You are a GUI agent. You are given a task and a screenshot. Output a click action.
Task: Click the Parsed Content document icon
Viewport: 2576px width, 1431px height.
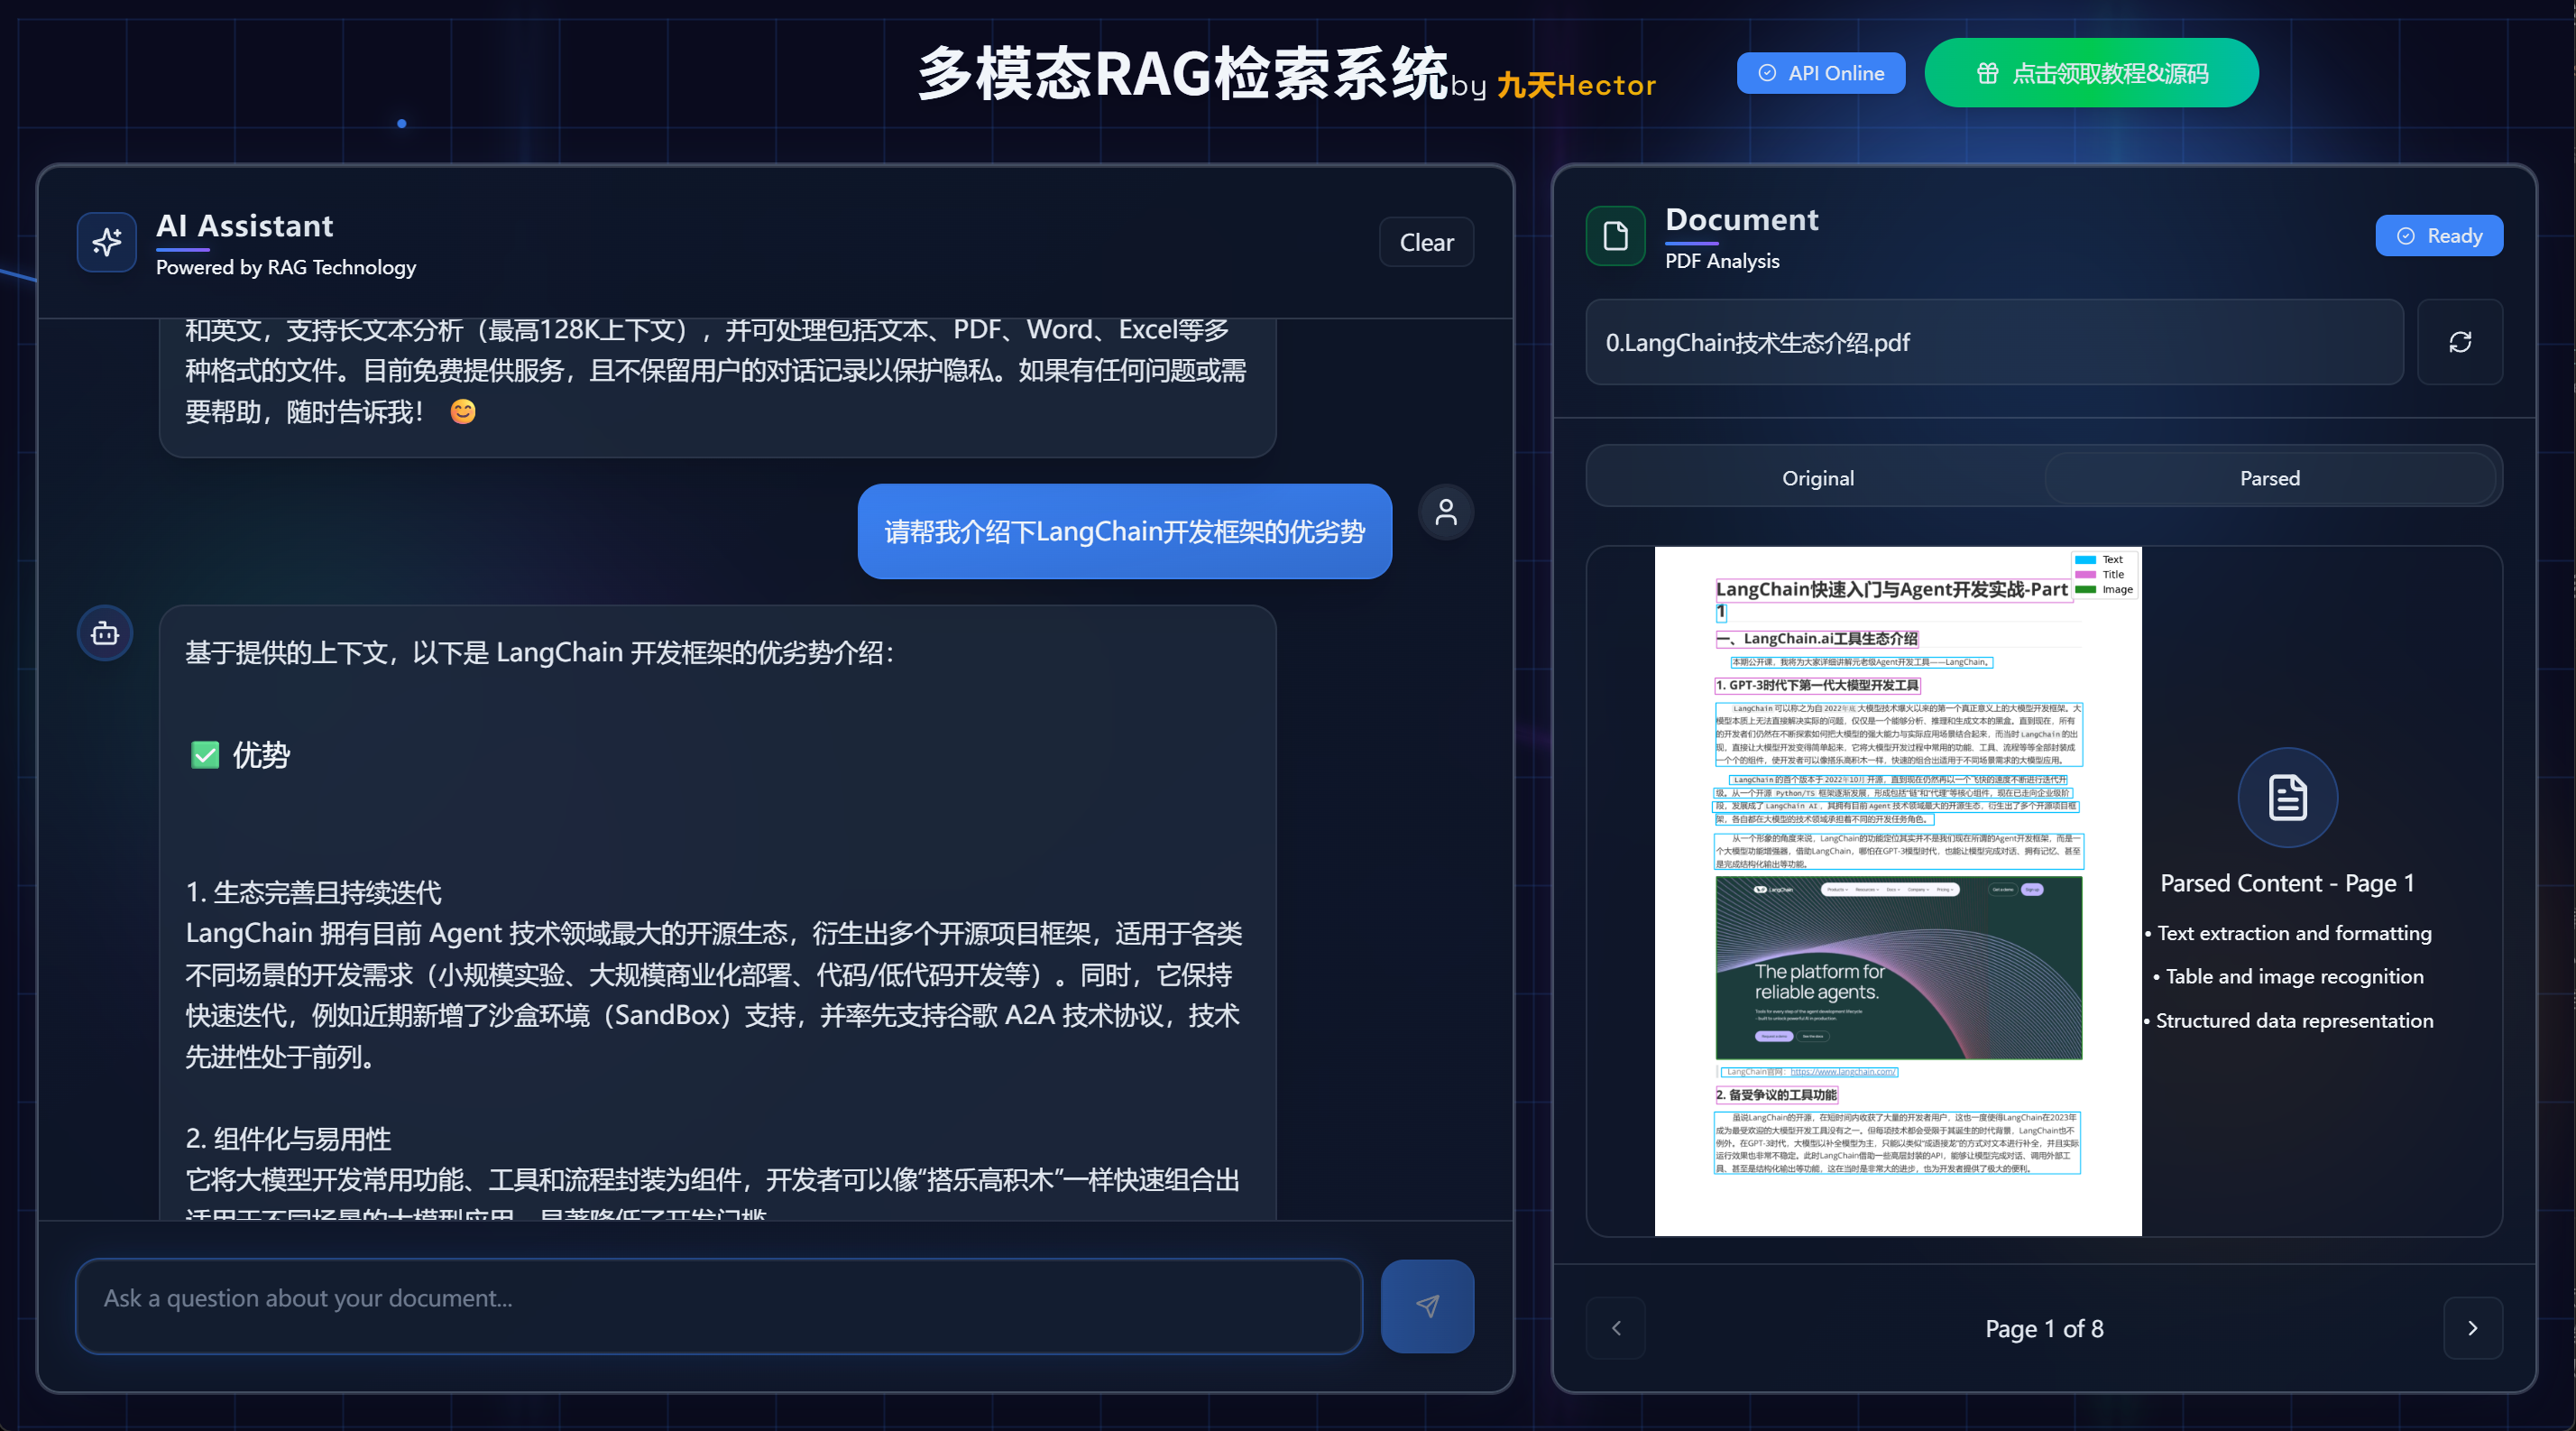[2287, 797]
